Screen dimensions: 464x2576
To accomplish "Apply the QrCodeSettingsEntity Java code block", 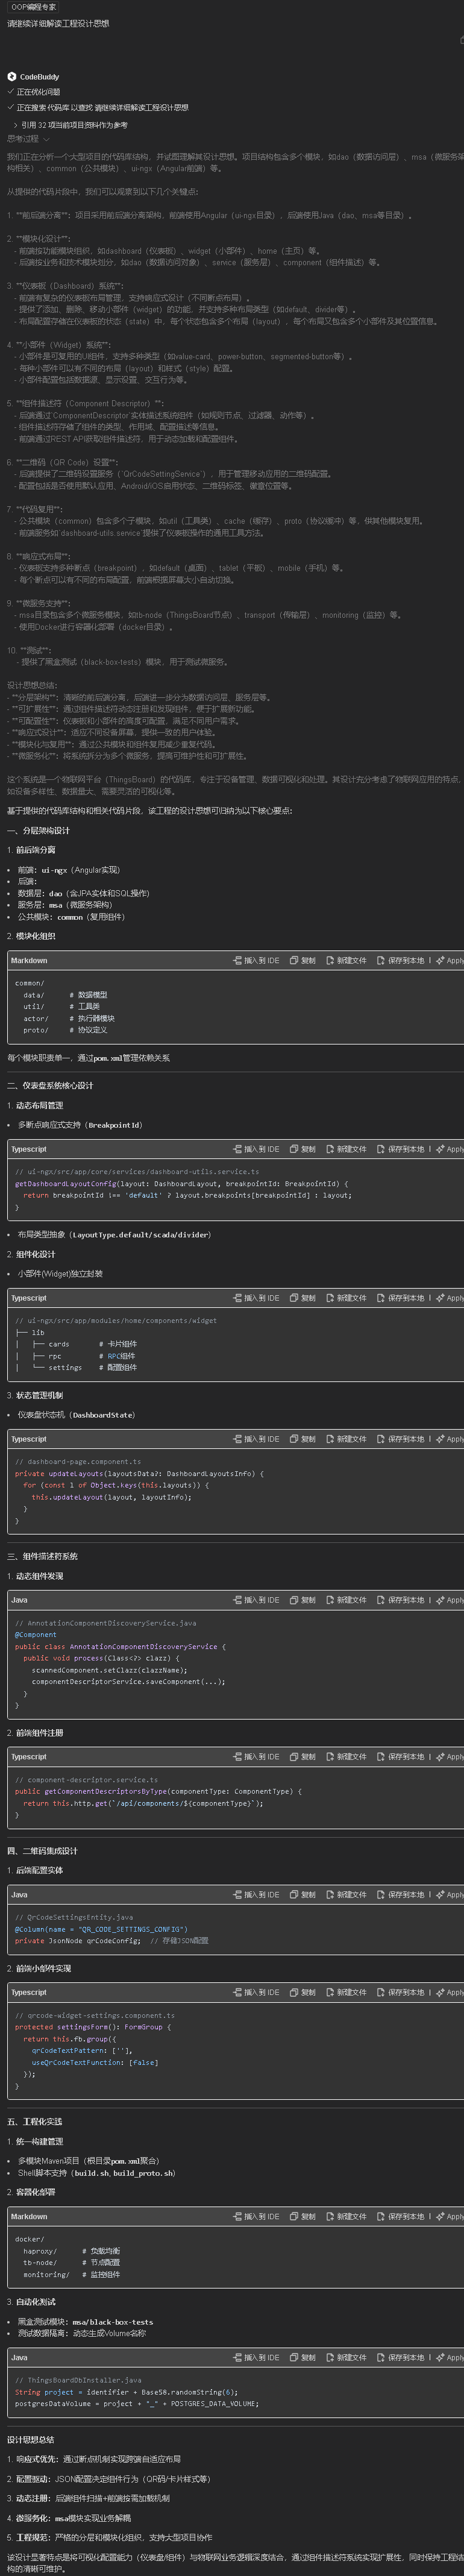I will (449, 1895).
